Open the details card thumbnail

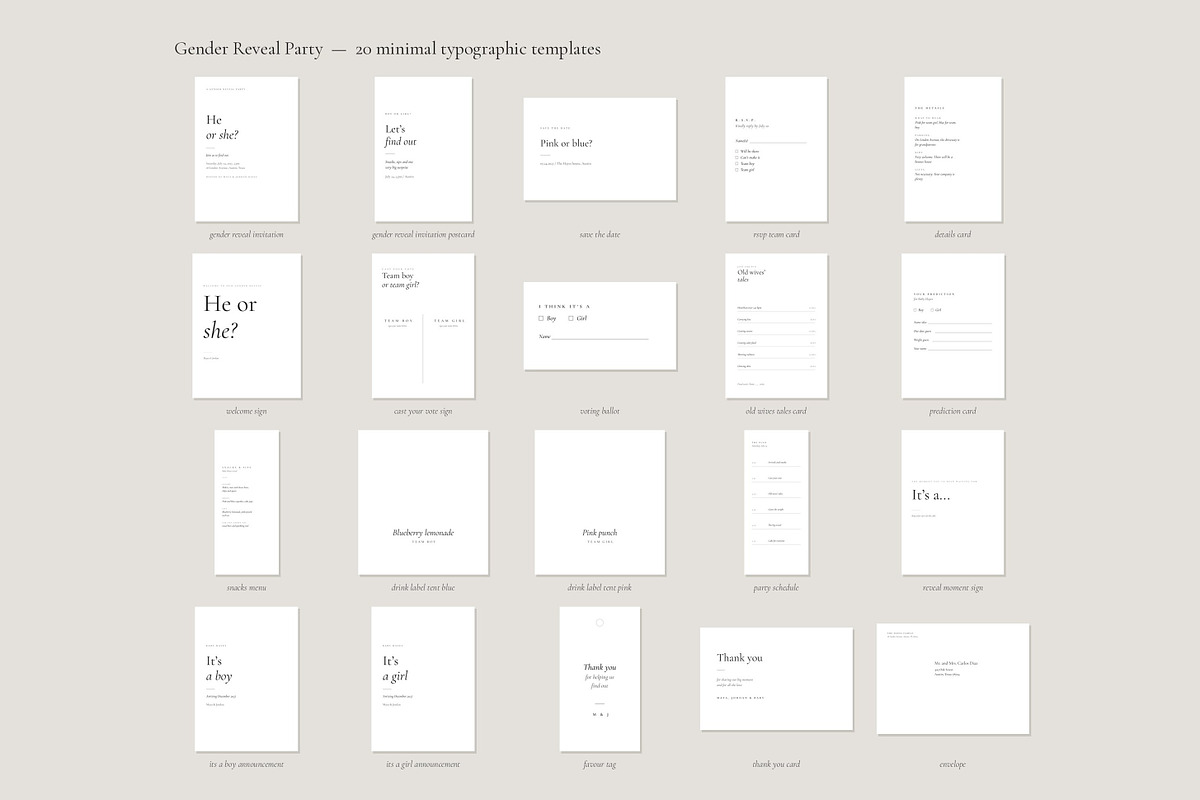pos(953,149)
